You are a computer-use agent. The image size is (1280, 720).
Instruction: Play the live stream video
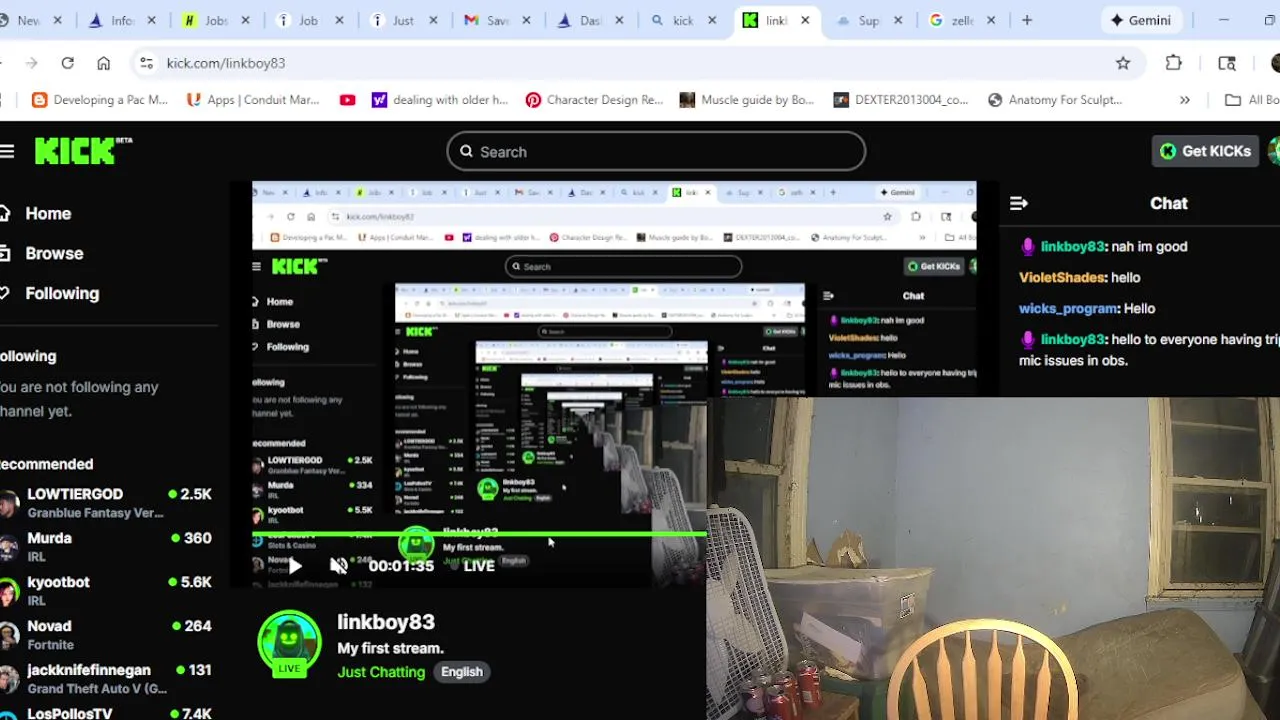tap(295, 566)
